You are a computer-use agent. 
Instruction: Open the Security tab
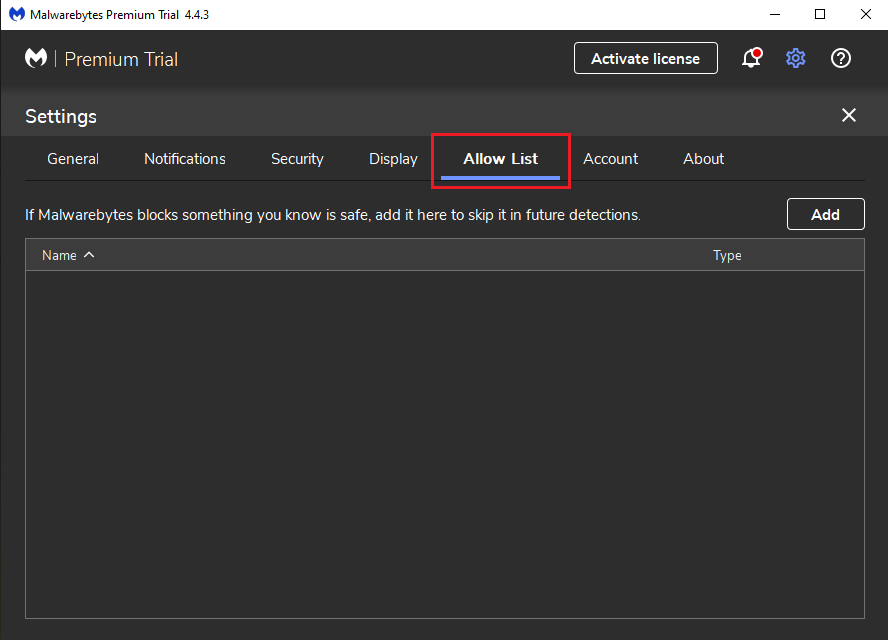[297, 159]
